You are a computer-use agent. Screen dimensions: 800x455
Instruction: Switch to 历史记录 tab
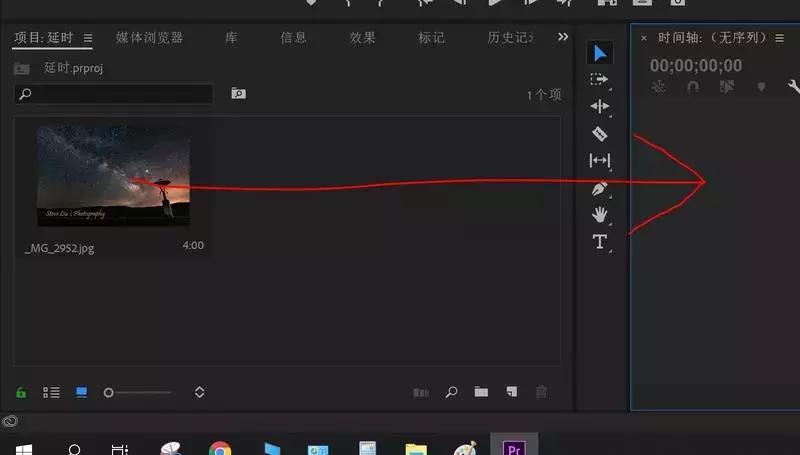point(511,38)
